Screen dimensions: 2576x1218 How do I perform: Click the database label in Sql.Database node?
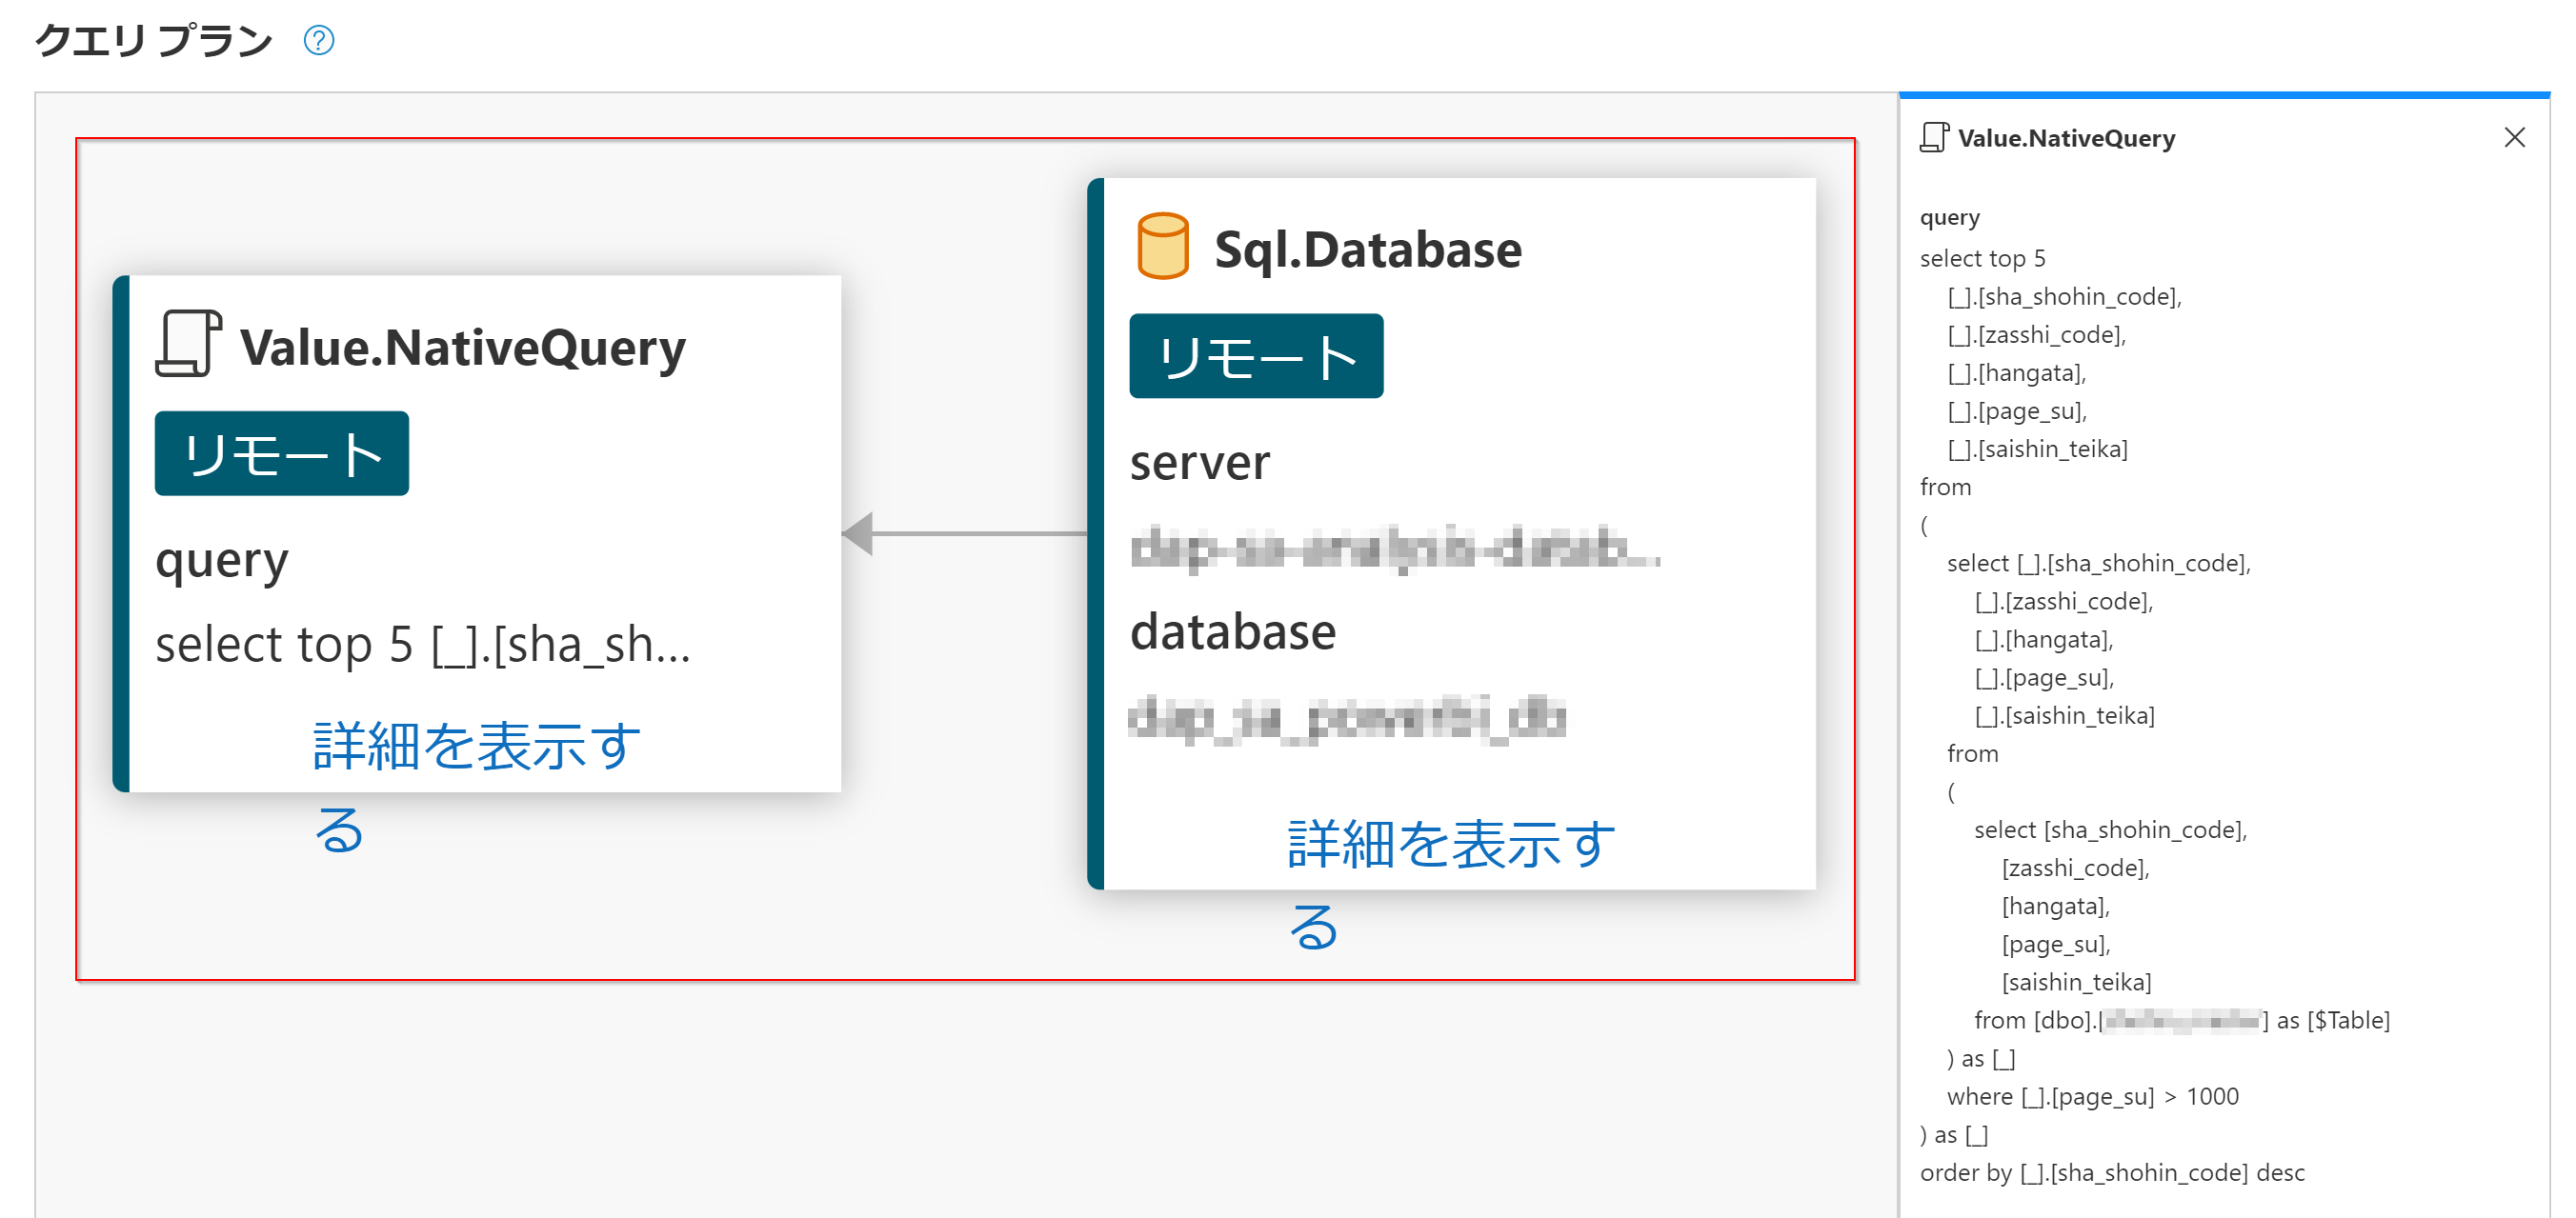[x=1232, y=632]
